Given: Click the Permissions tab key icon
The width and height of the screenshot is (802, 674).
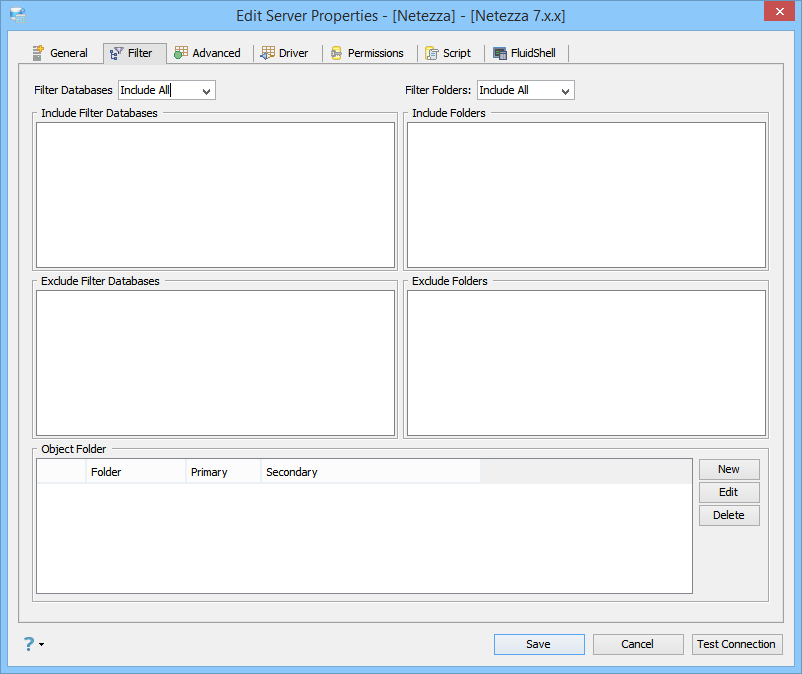Looking at the screenshot, I should pyautogui.click(x=336, y=53).
